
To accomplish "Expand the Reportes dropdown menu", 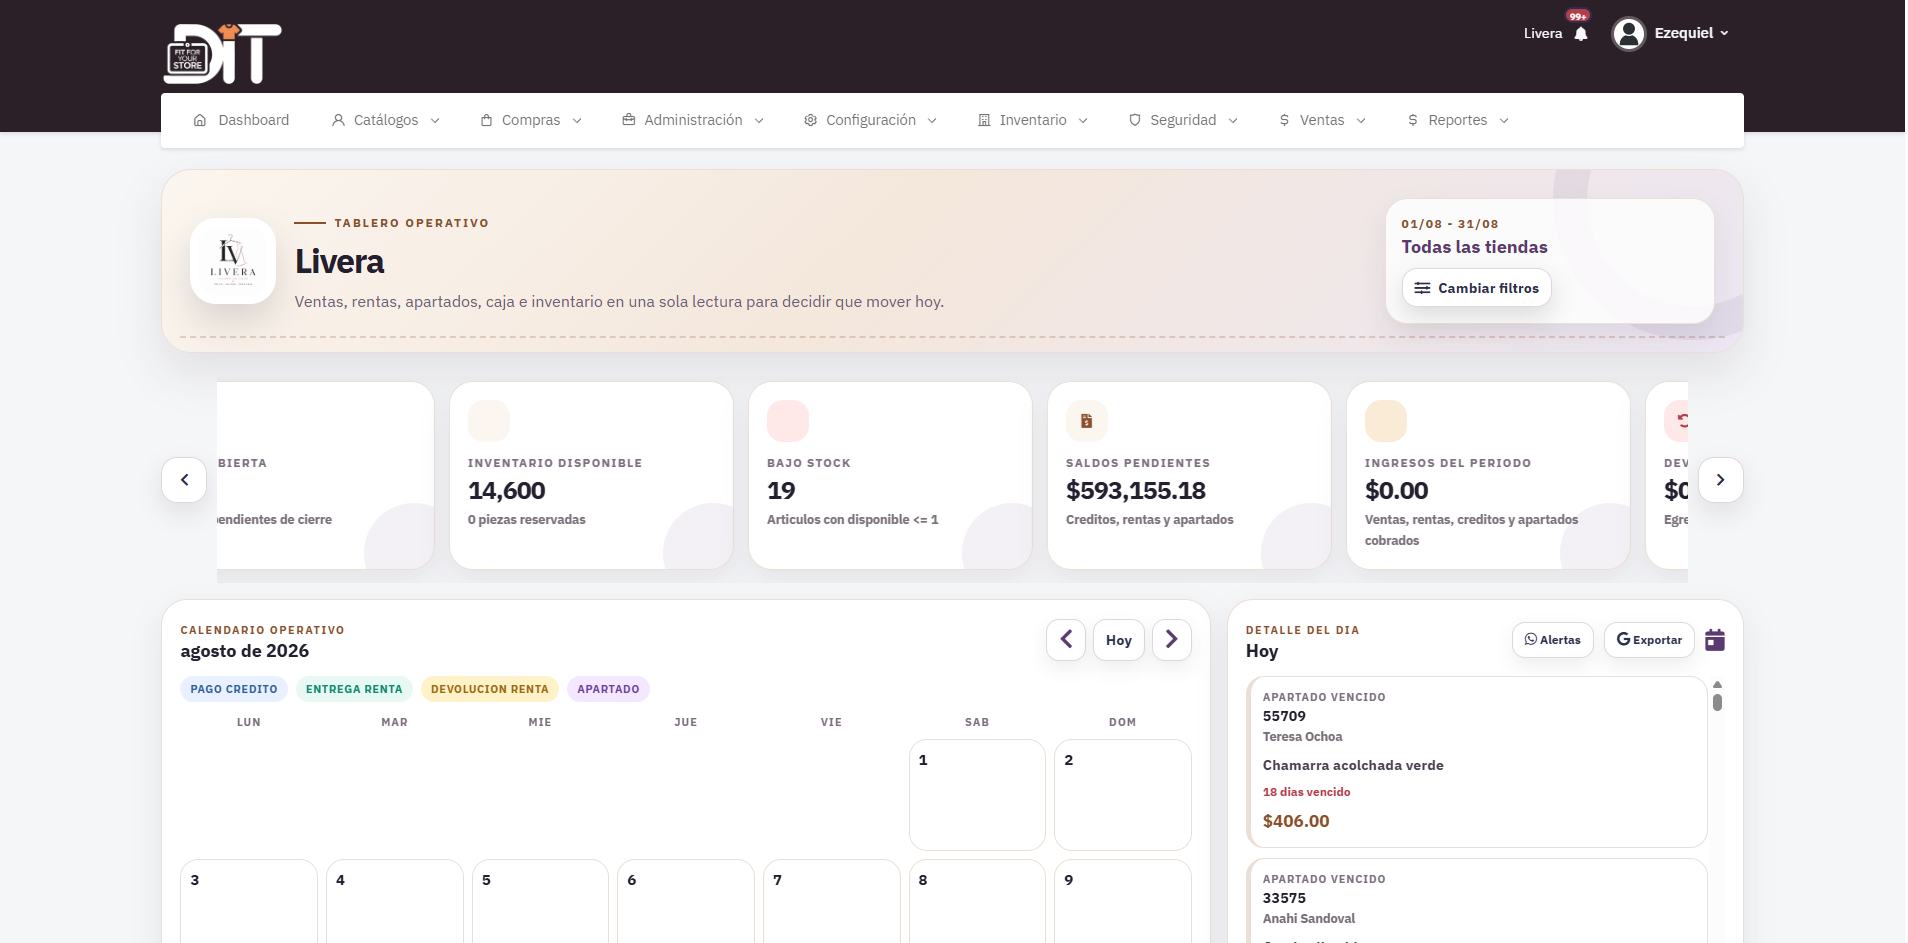I will (x=1458, y=120).
